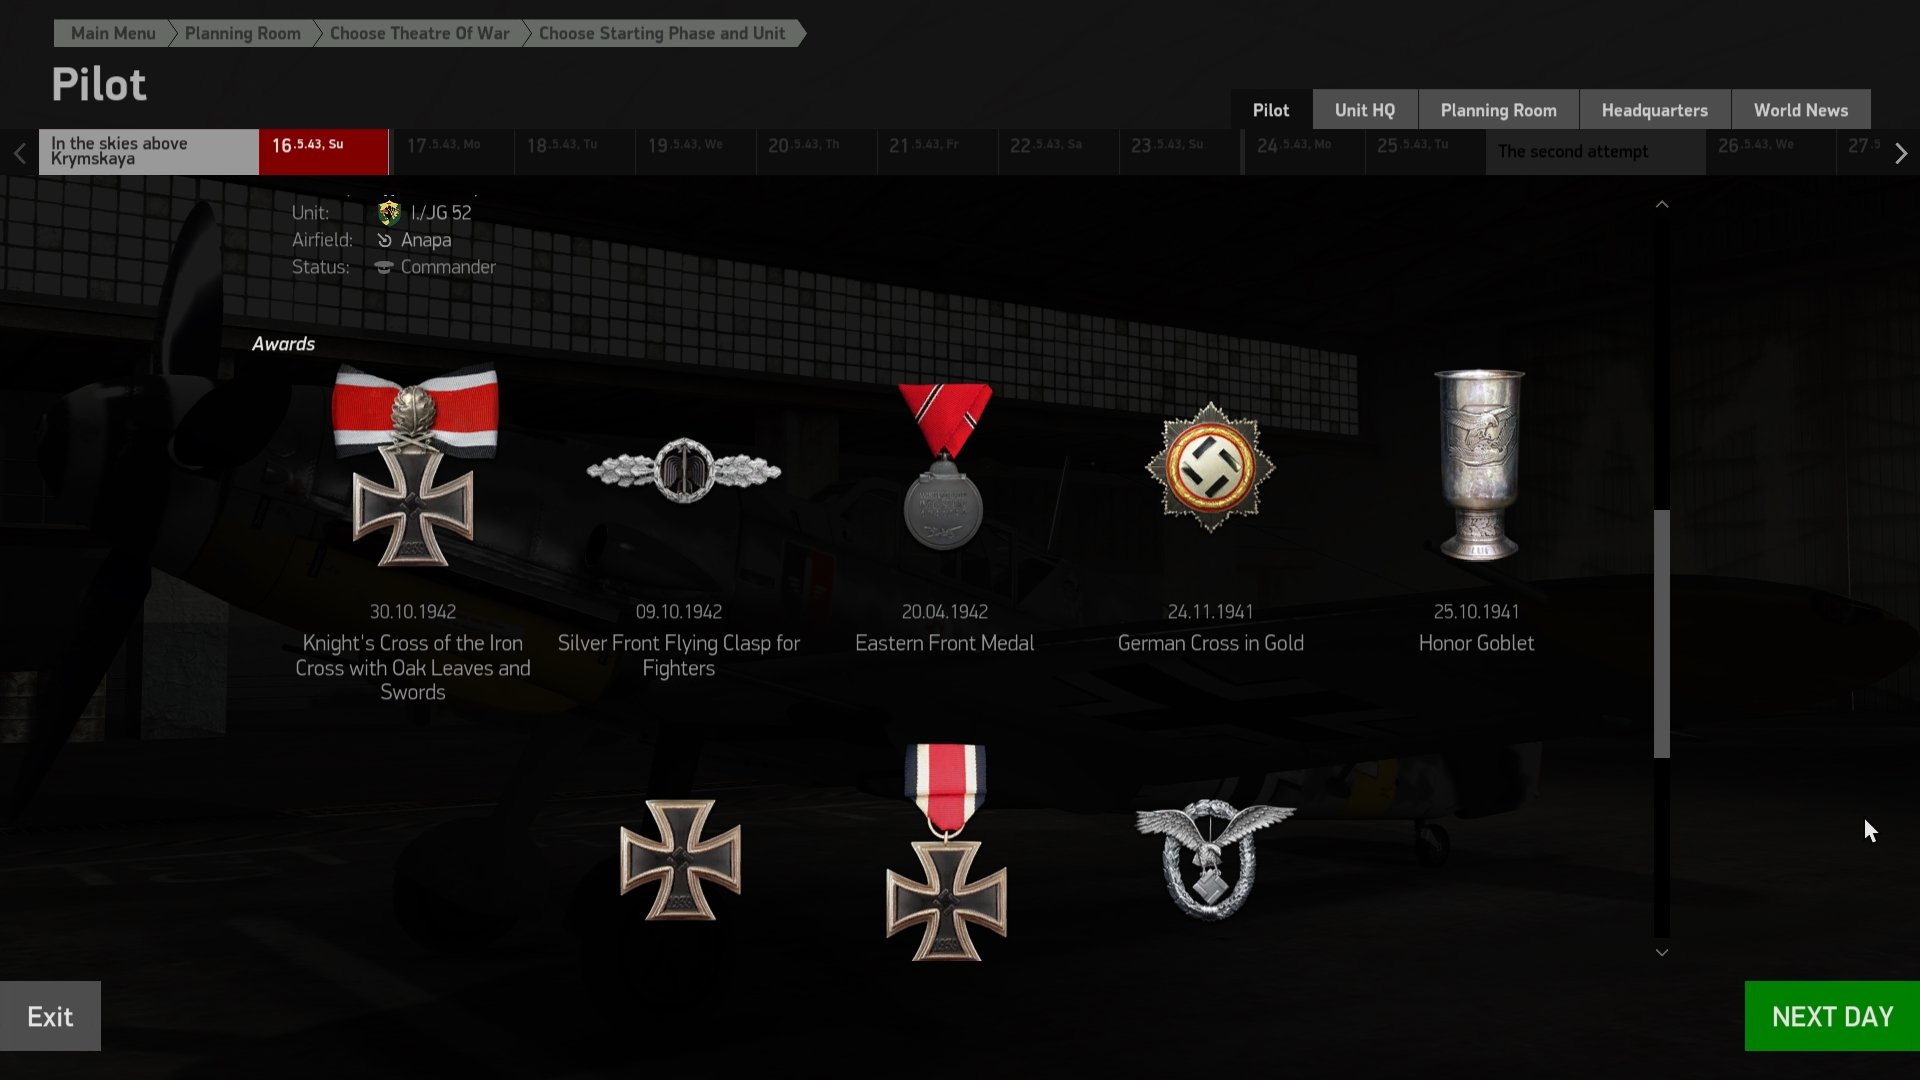Click the Honor Goblet trophy
The width and height of the screenshot is (1920, 1080).
point(1479,465)
